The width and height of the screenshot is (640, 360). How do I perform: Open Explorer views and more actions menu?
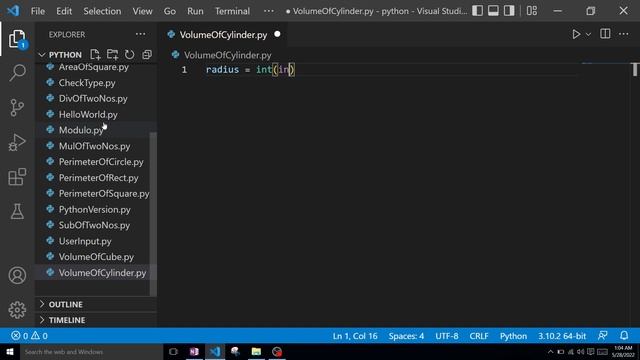140,34
